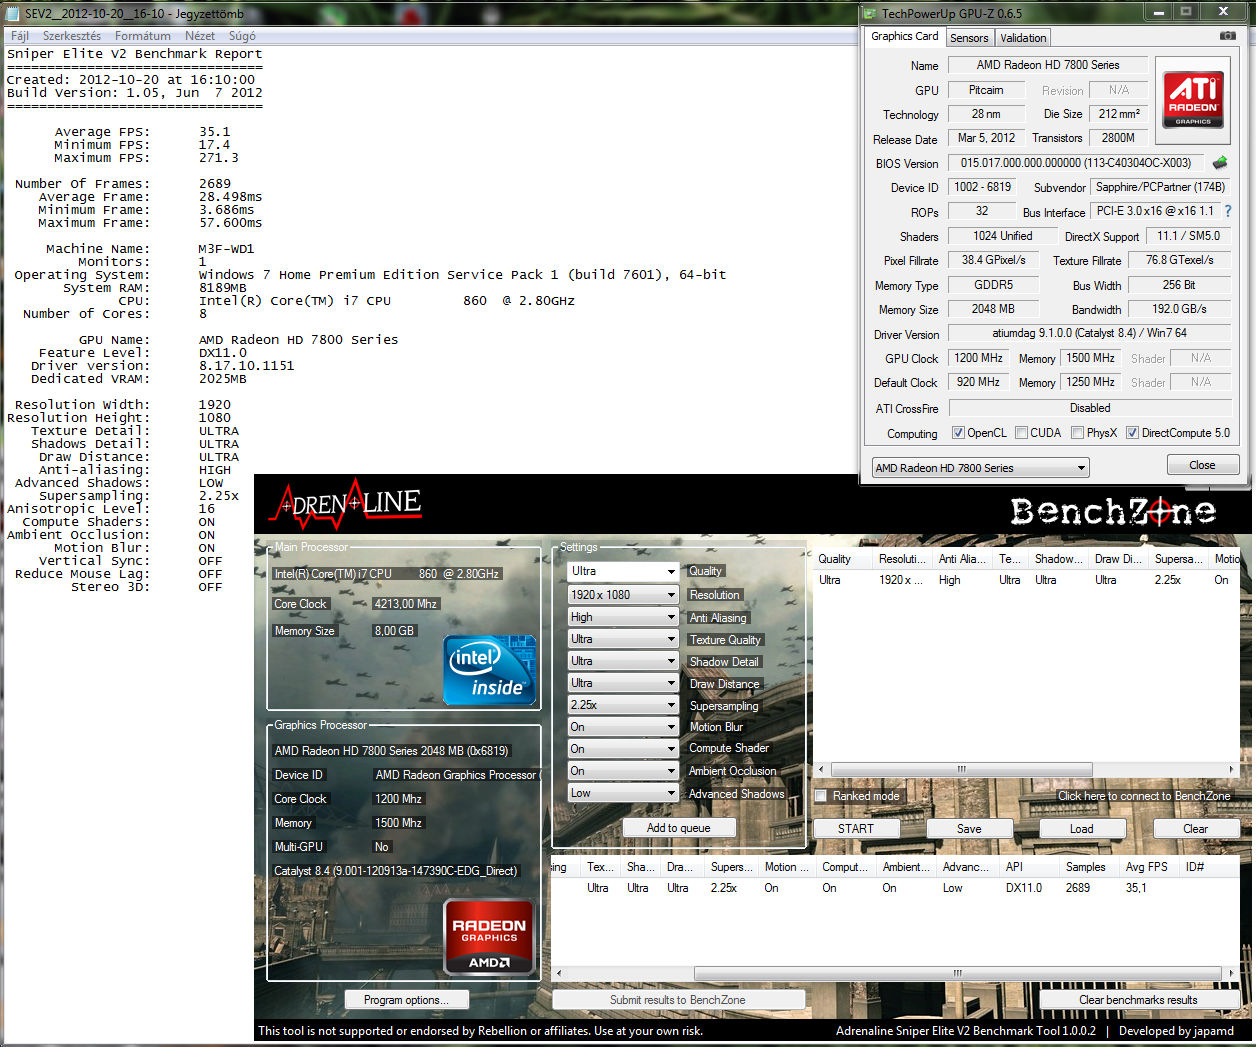Toggle the OpenCL checkbox

pos(958,433)
